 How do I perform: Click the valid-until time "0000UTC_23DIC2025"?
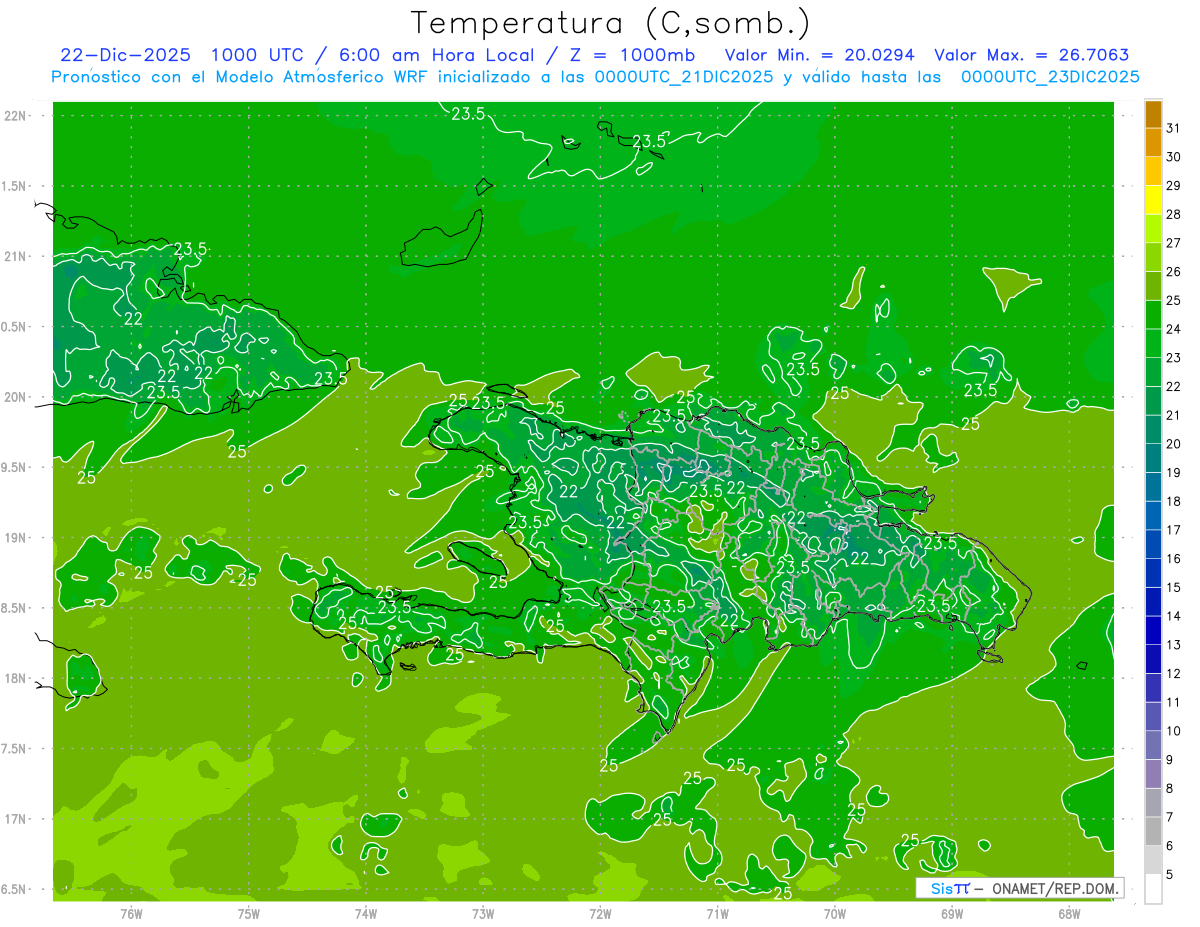1050,77
